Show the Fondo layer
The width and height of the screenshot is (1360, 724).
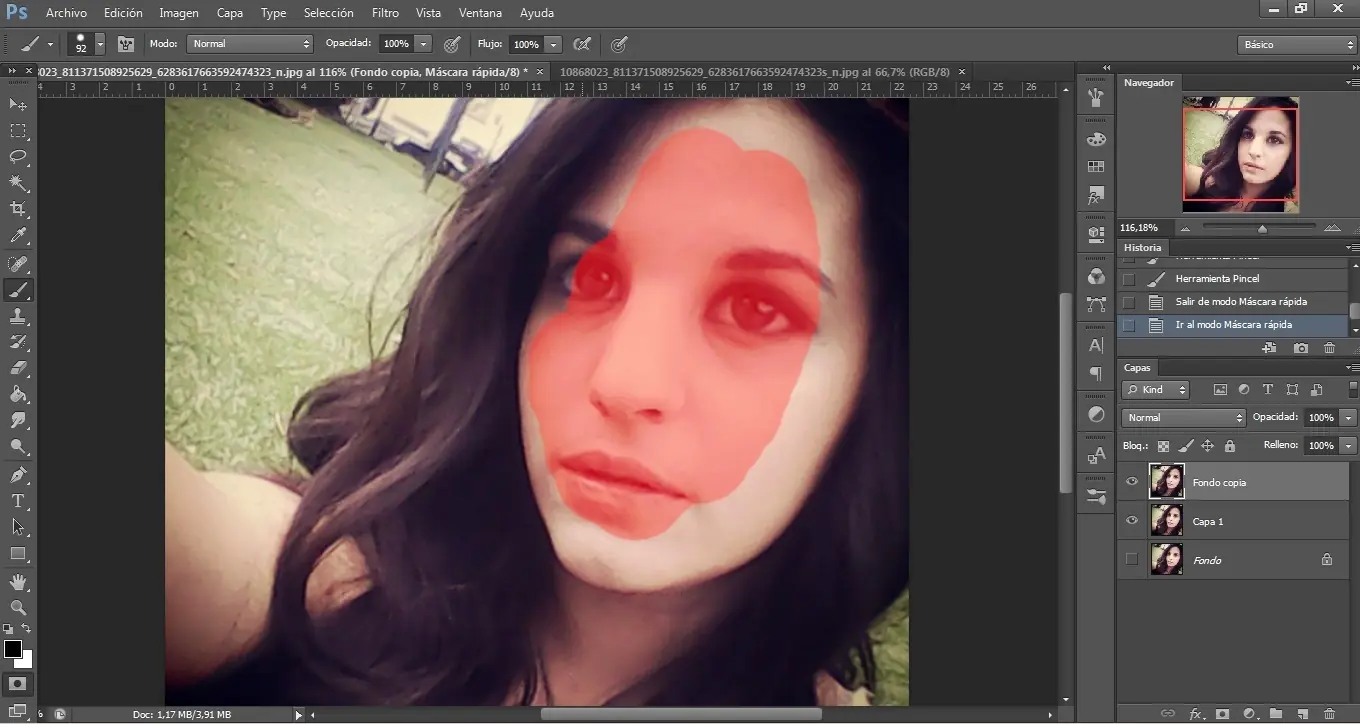[x=1132, y=560]
